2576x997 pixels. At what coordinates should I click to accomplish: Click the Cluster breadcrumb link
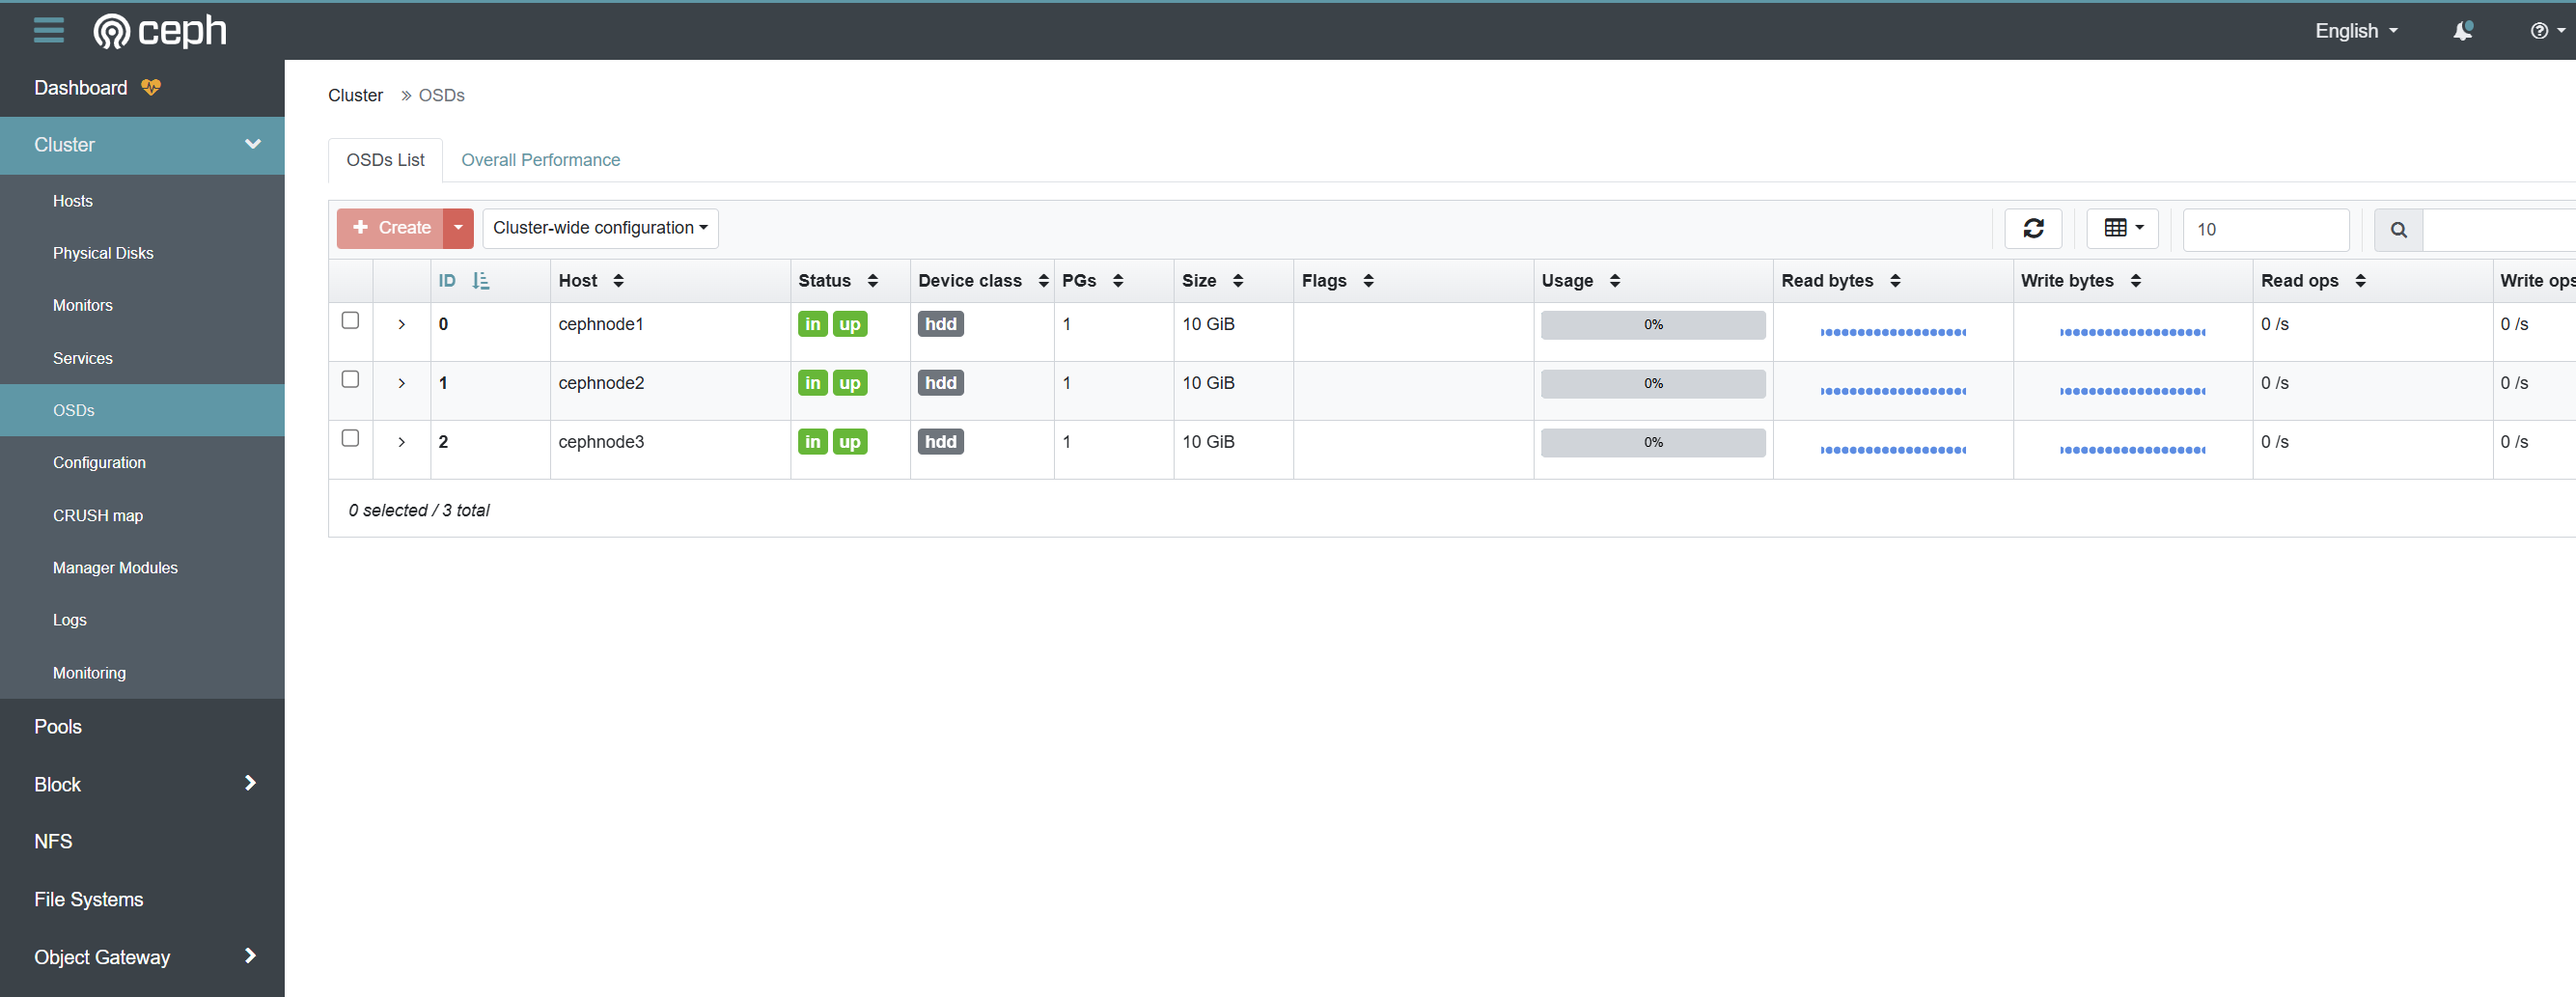(355, 95)
